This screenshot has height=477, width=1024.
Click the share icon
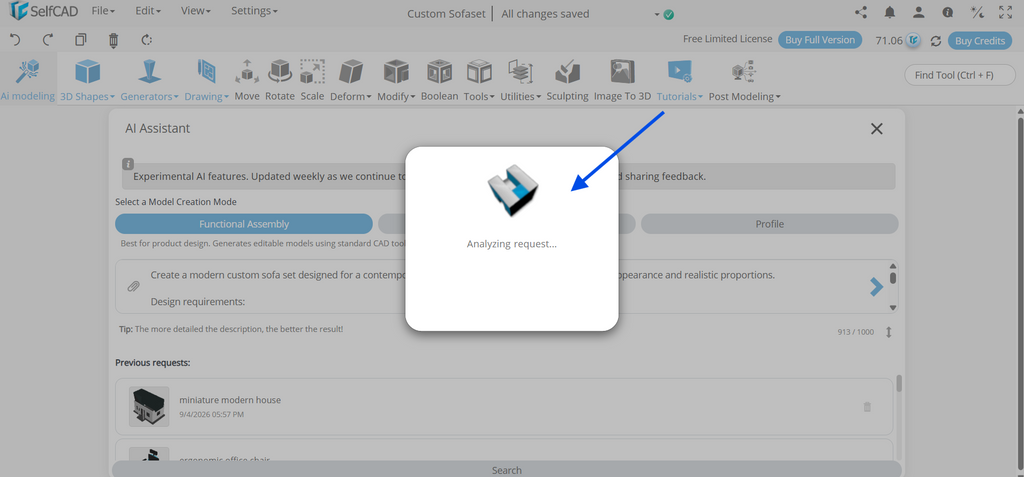click(861, 12)
